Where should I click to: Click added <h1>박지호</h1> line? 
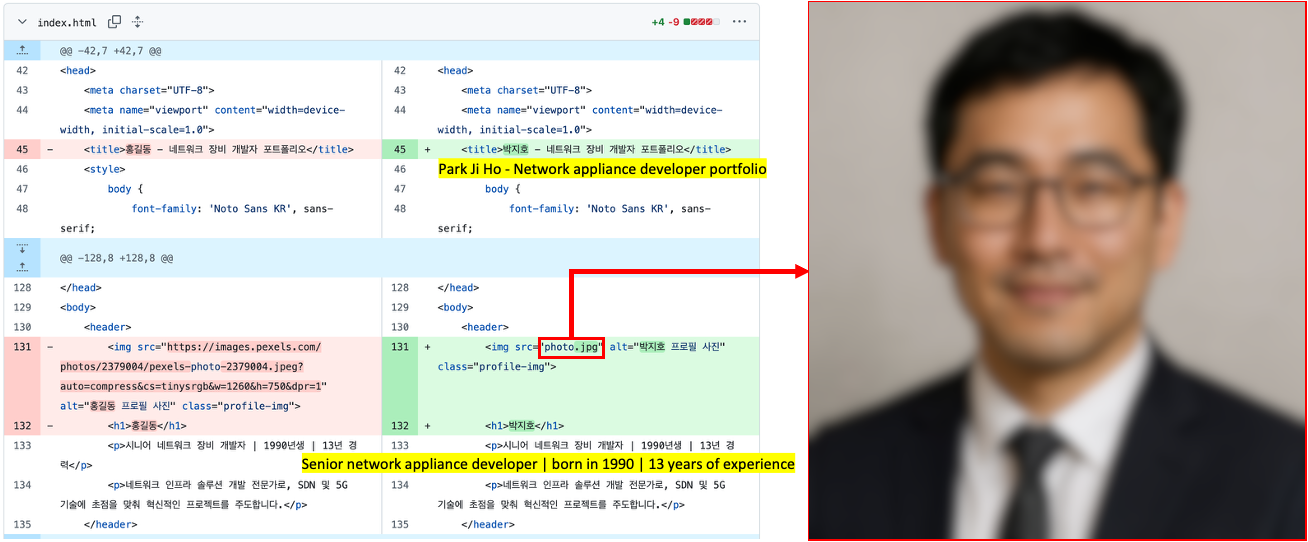[x=588, y=426]
